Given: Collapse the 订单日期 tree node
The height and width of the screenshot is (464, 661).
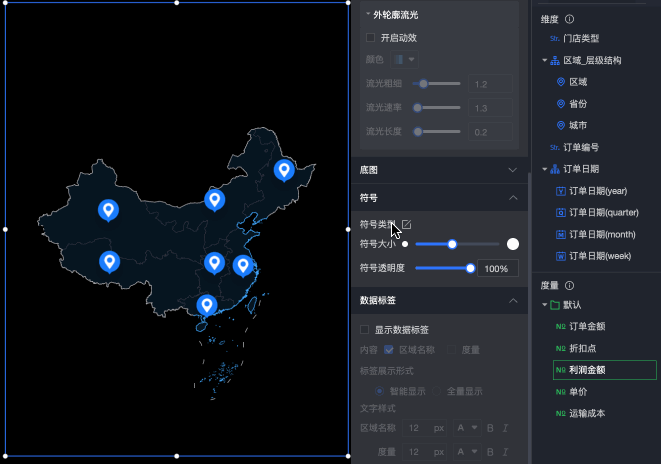Looking at the screenshot, I should [x=545, y=169].
